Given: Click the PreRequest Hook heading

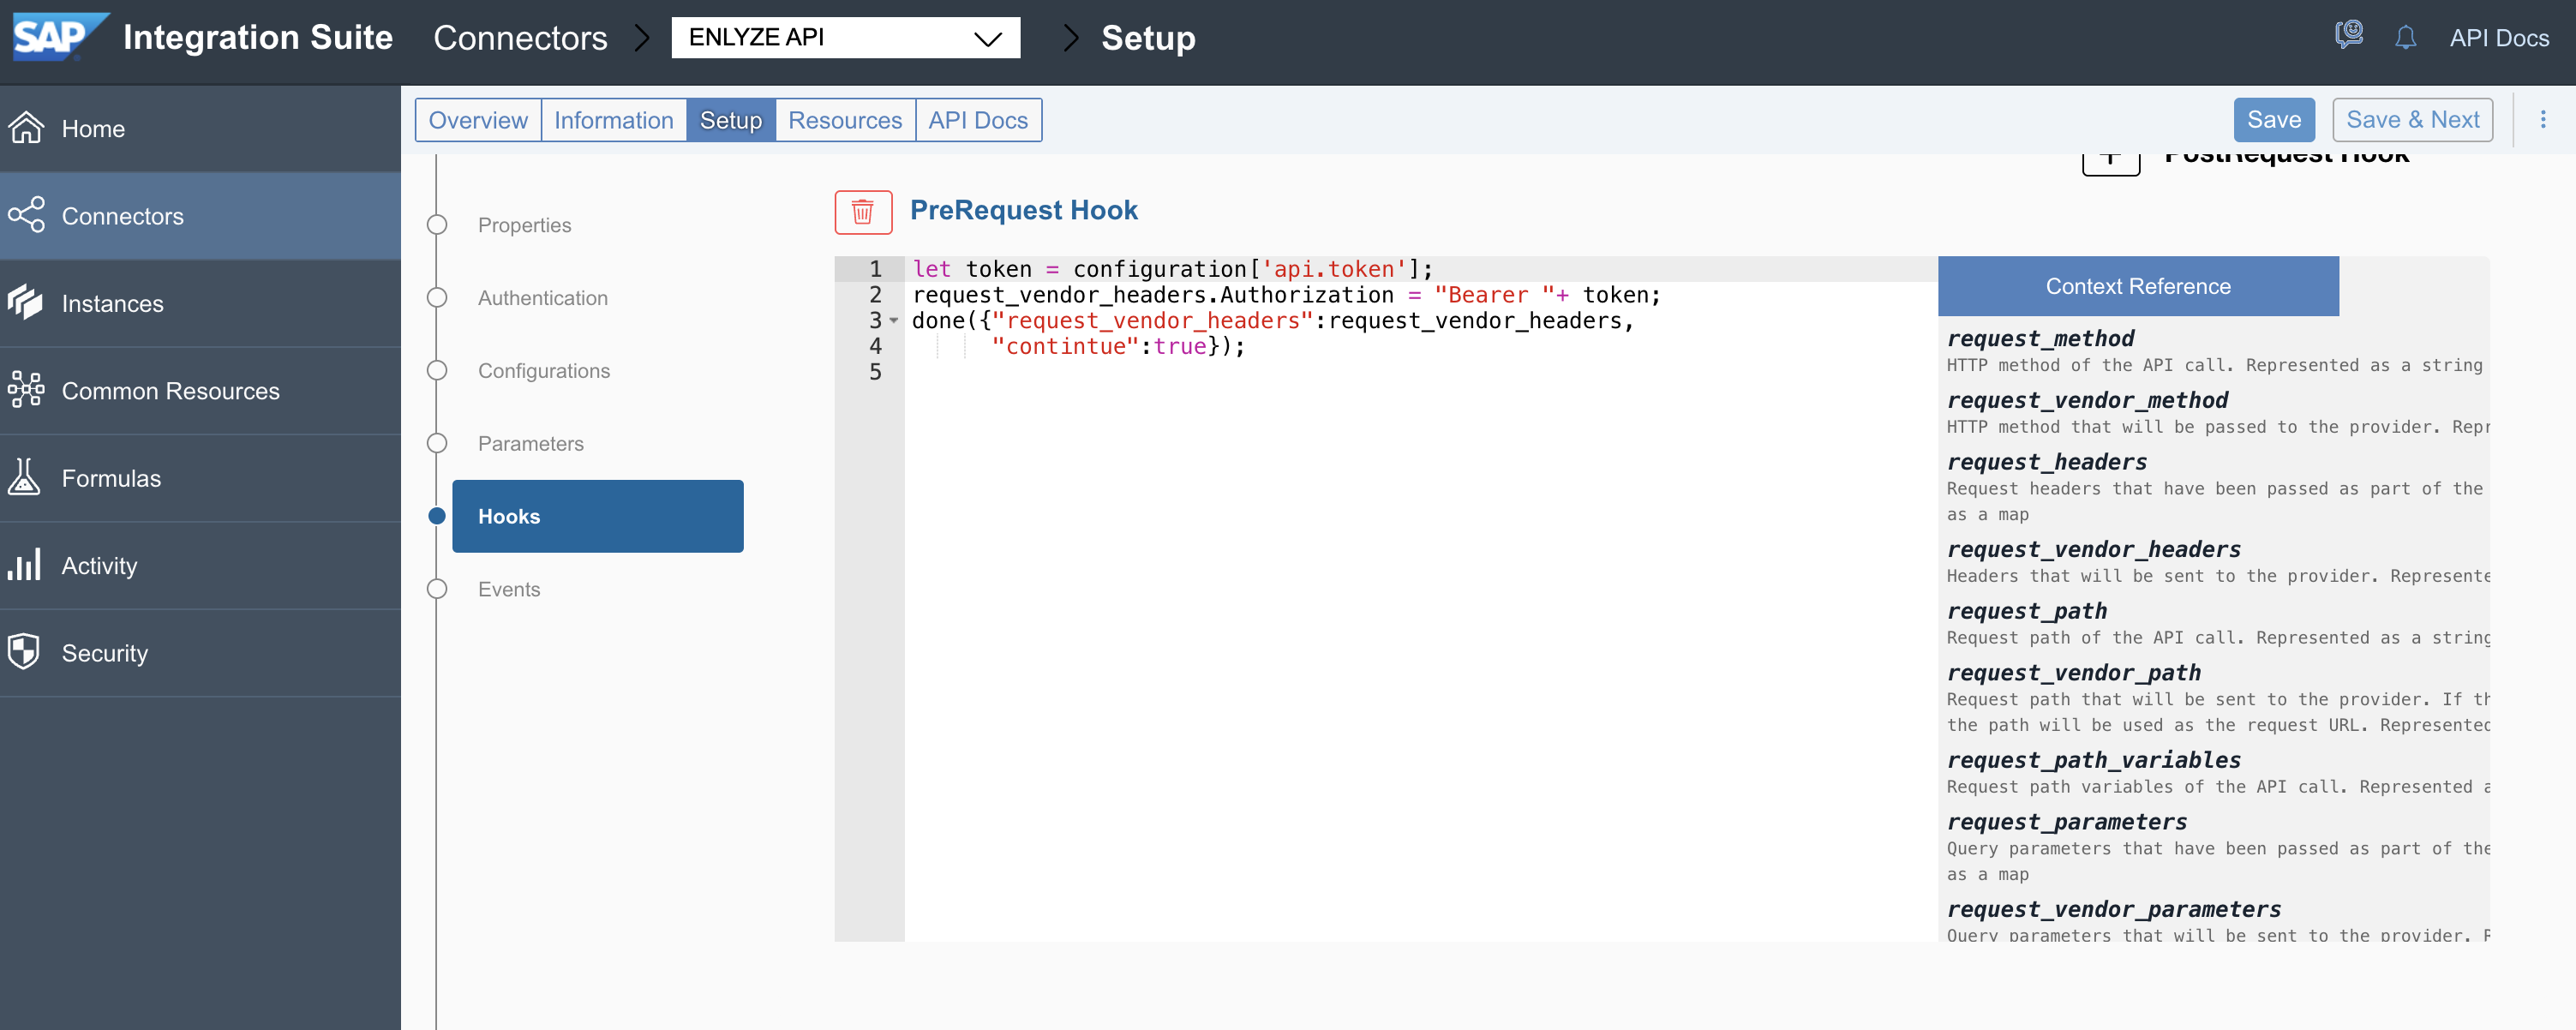Looking at the screenshot, I should point(1023,210).
